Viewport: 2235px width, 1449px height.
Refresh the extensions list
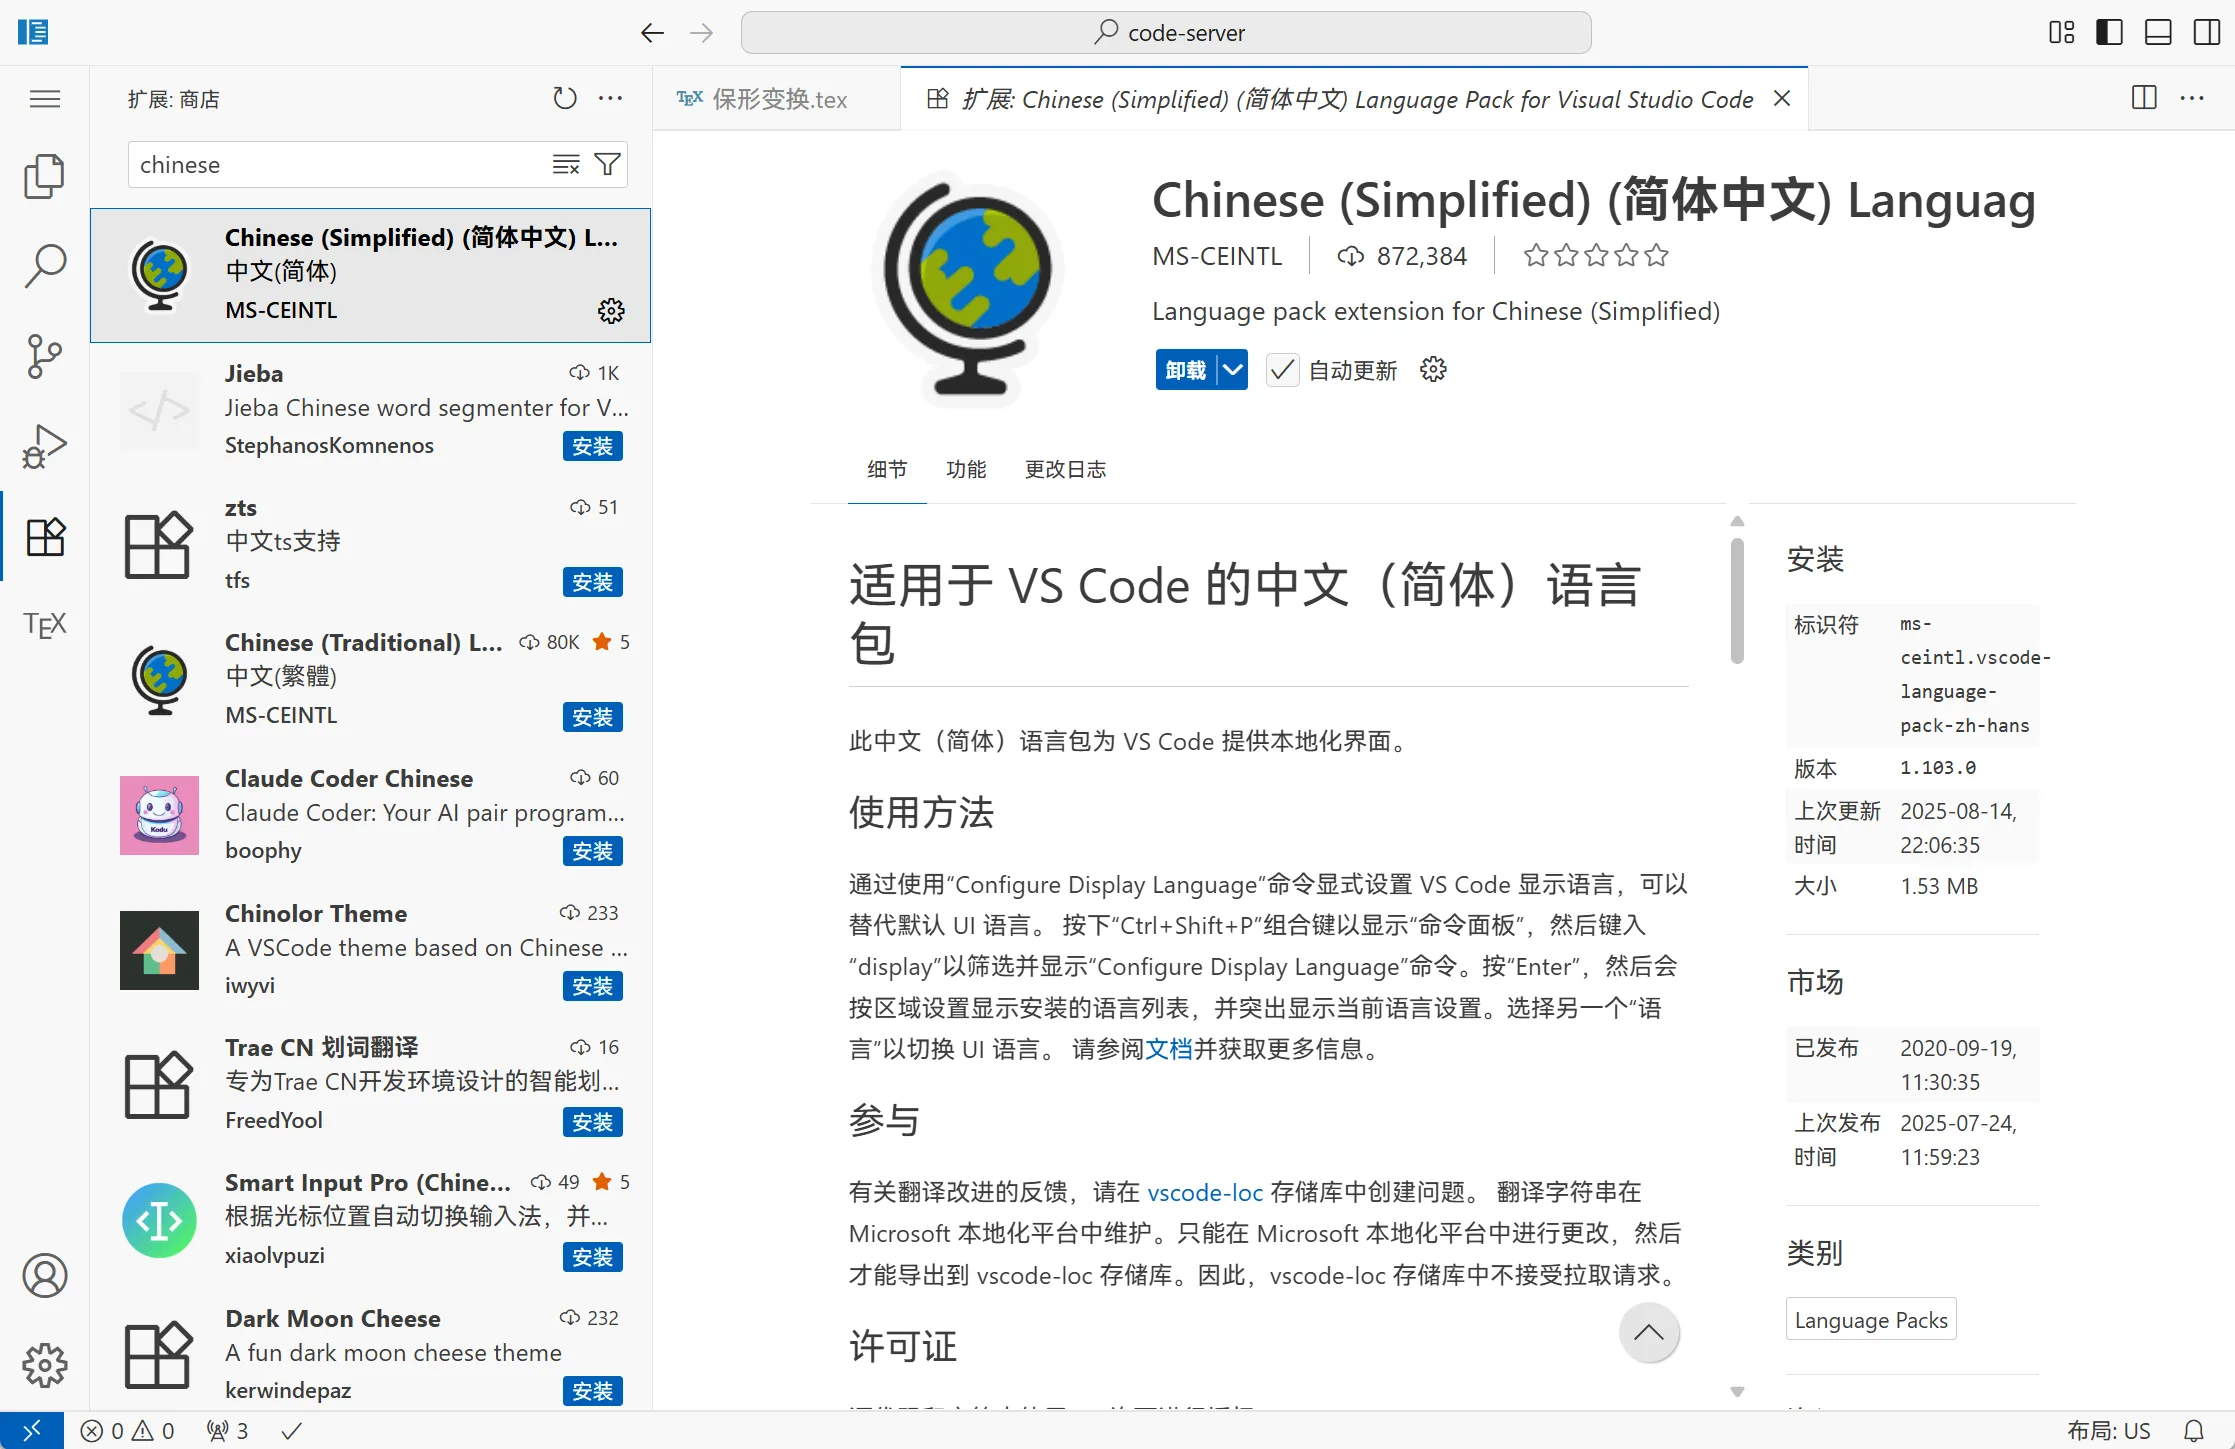(x=565, y=98)
